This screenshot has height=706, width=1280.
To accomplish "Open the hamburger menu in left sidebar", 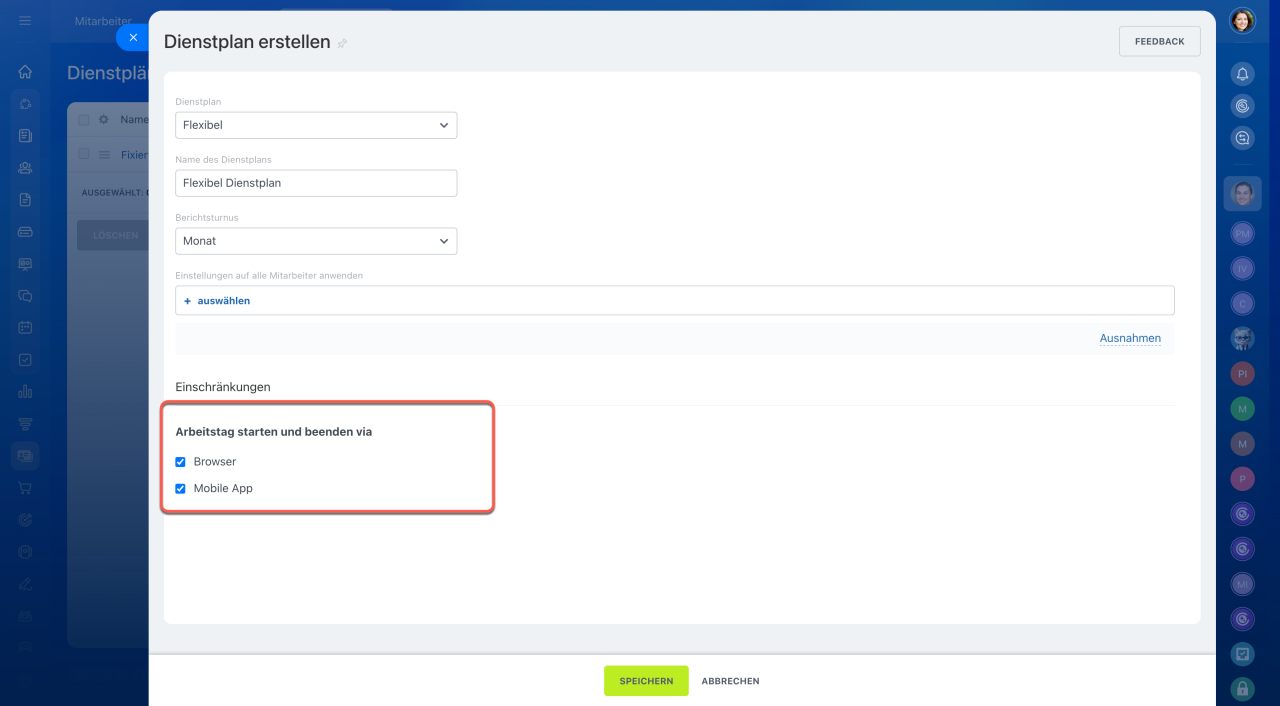I will click(x=25, y=20).
